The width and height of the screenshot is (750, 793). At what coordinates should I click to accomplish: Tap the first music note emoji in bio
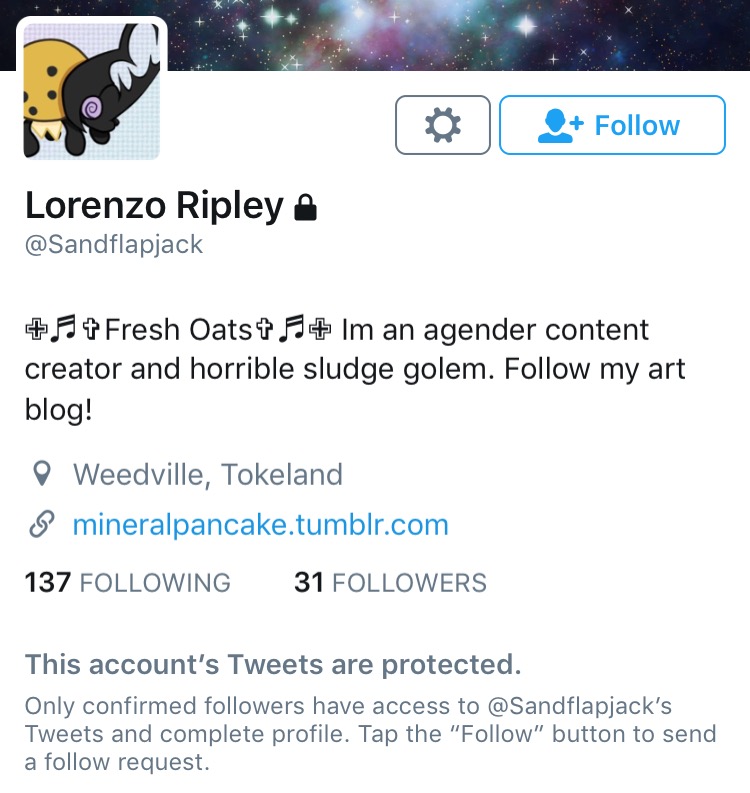[64, 329]
